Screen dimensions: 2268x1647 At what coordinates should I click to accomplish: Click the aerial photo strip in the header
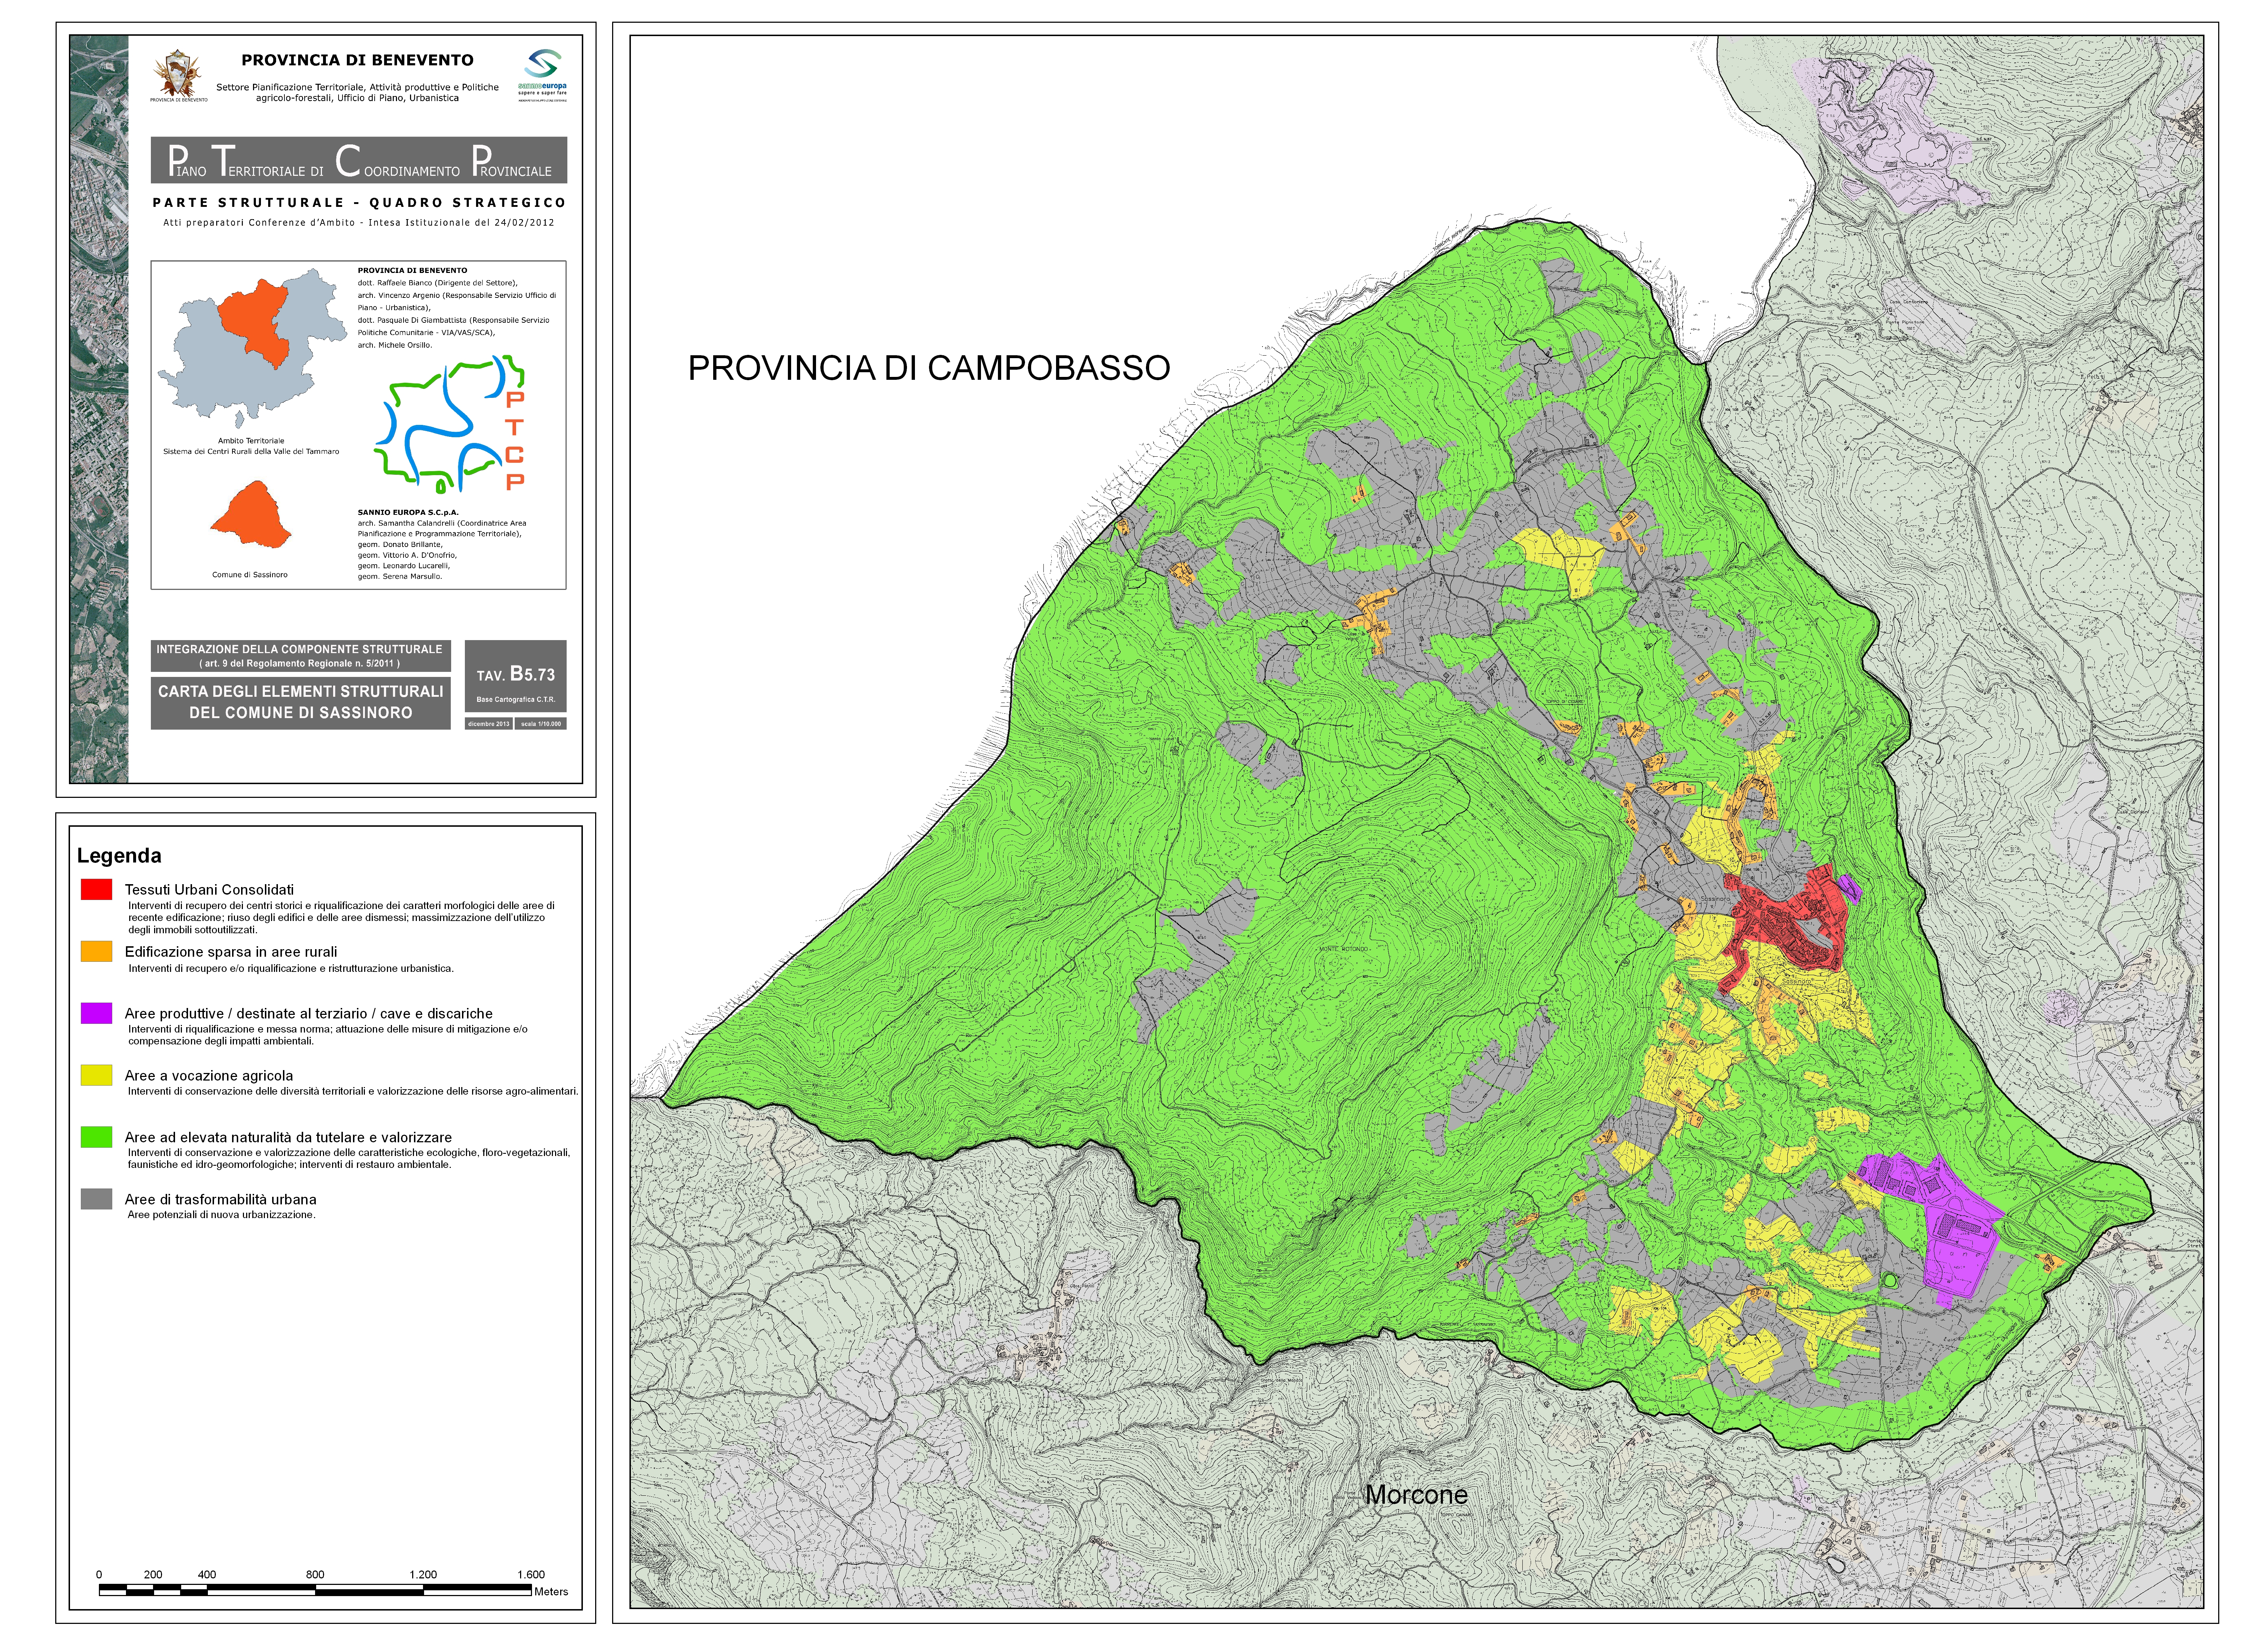pos(99,409)
